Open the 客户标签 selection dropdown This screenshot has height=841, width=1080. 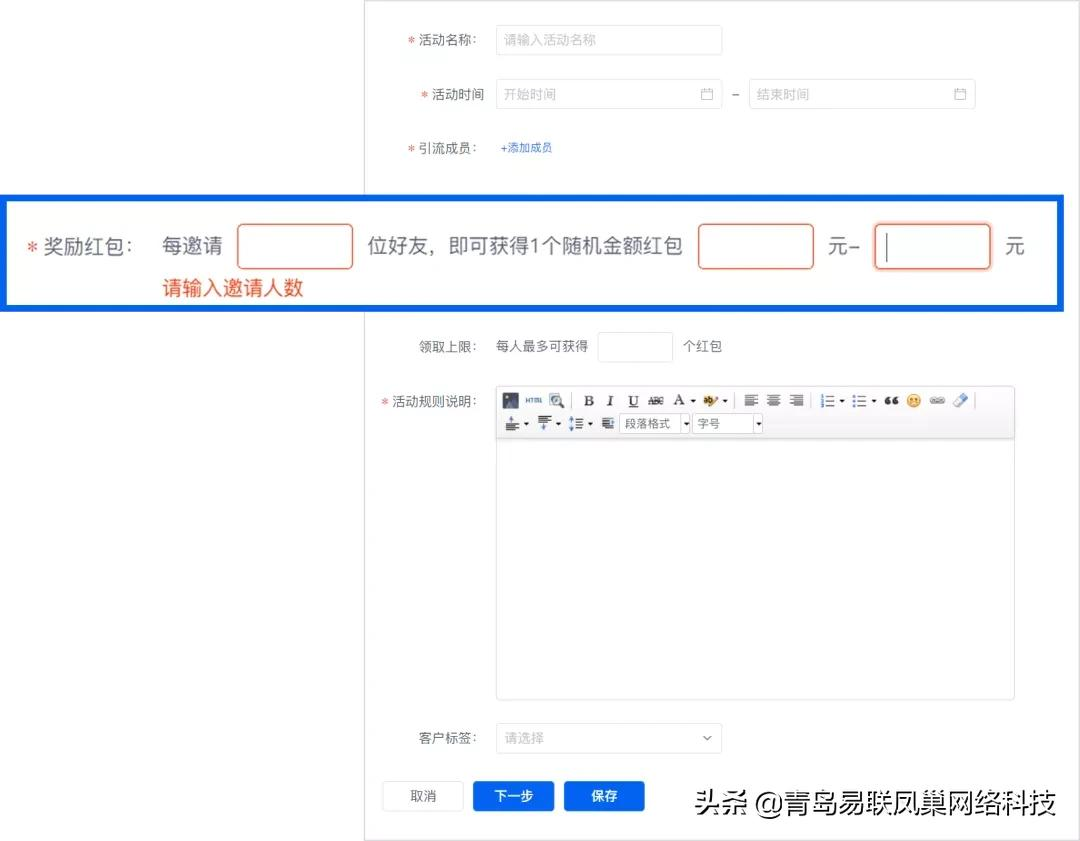coord(608,738)
